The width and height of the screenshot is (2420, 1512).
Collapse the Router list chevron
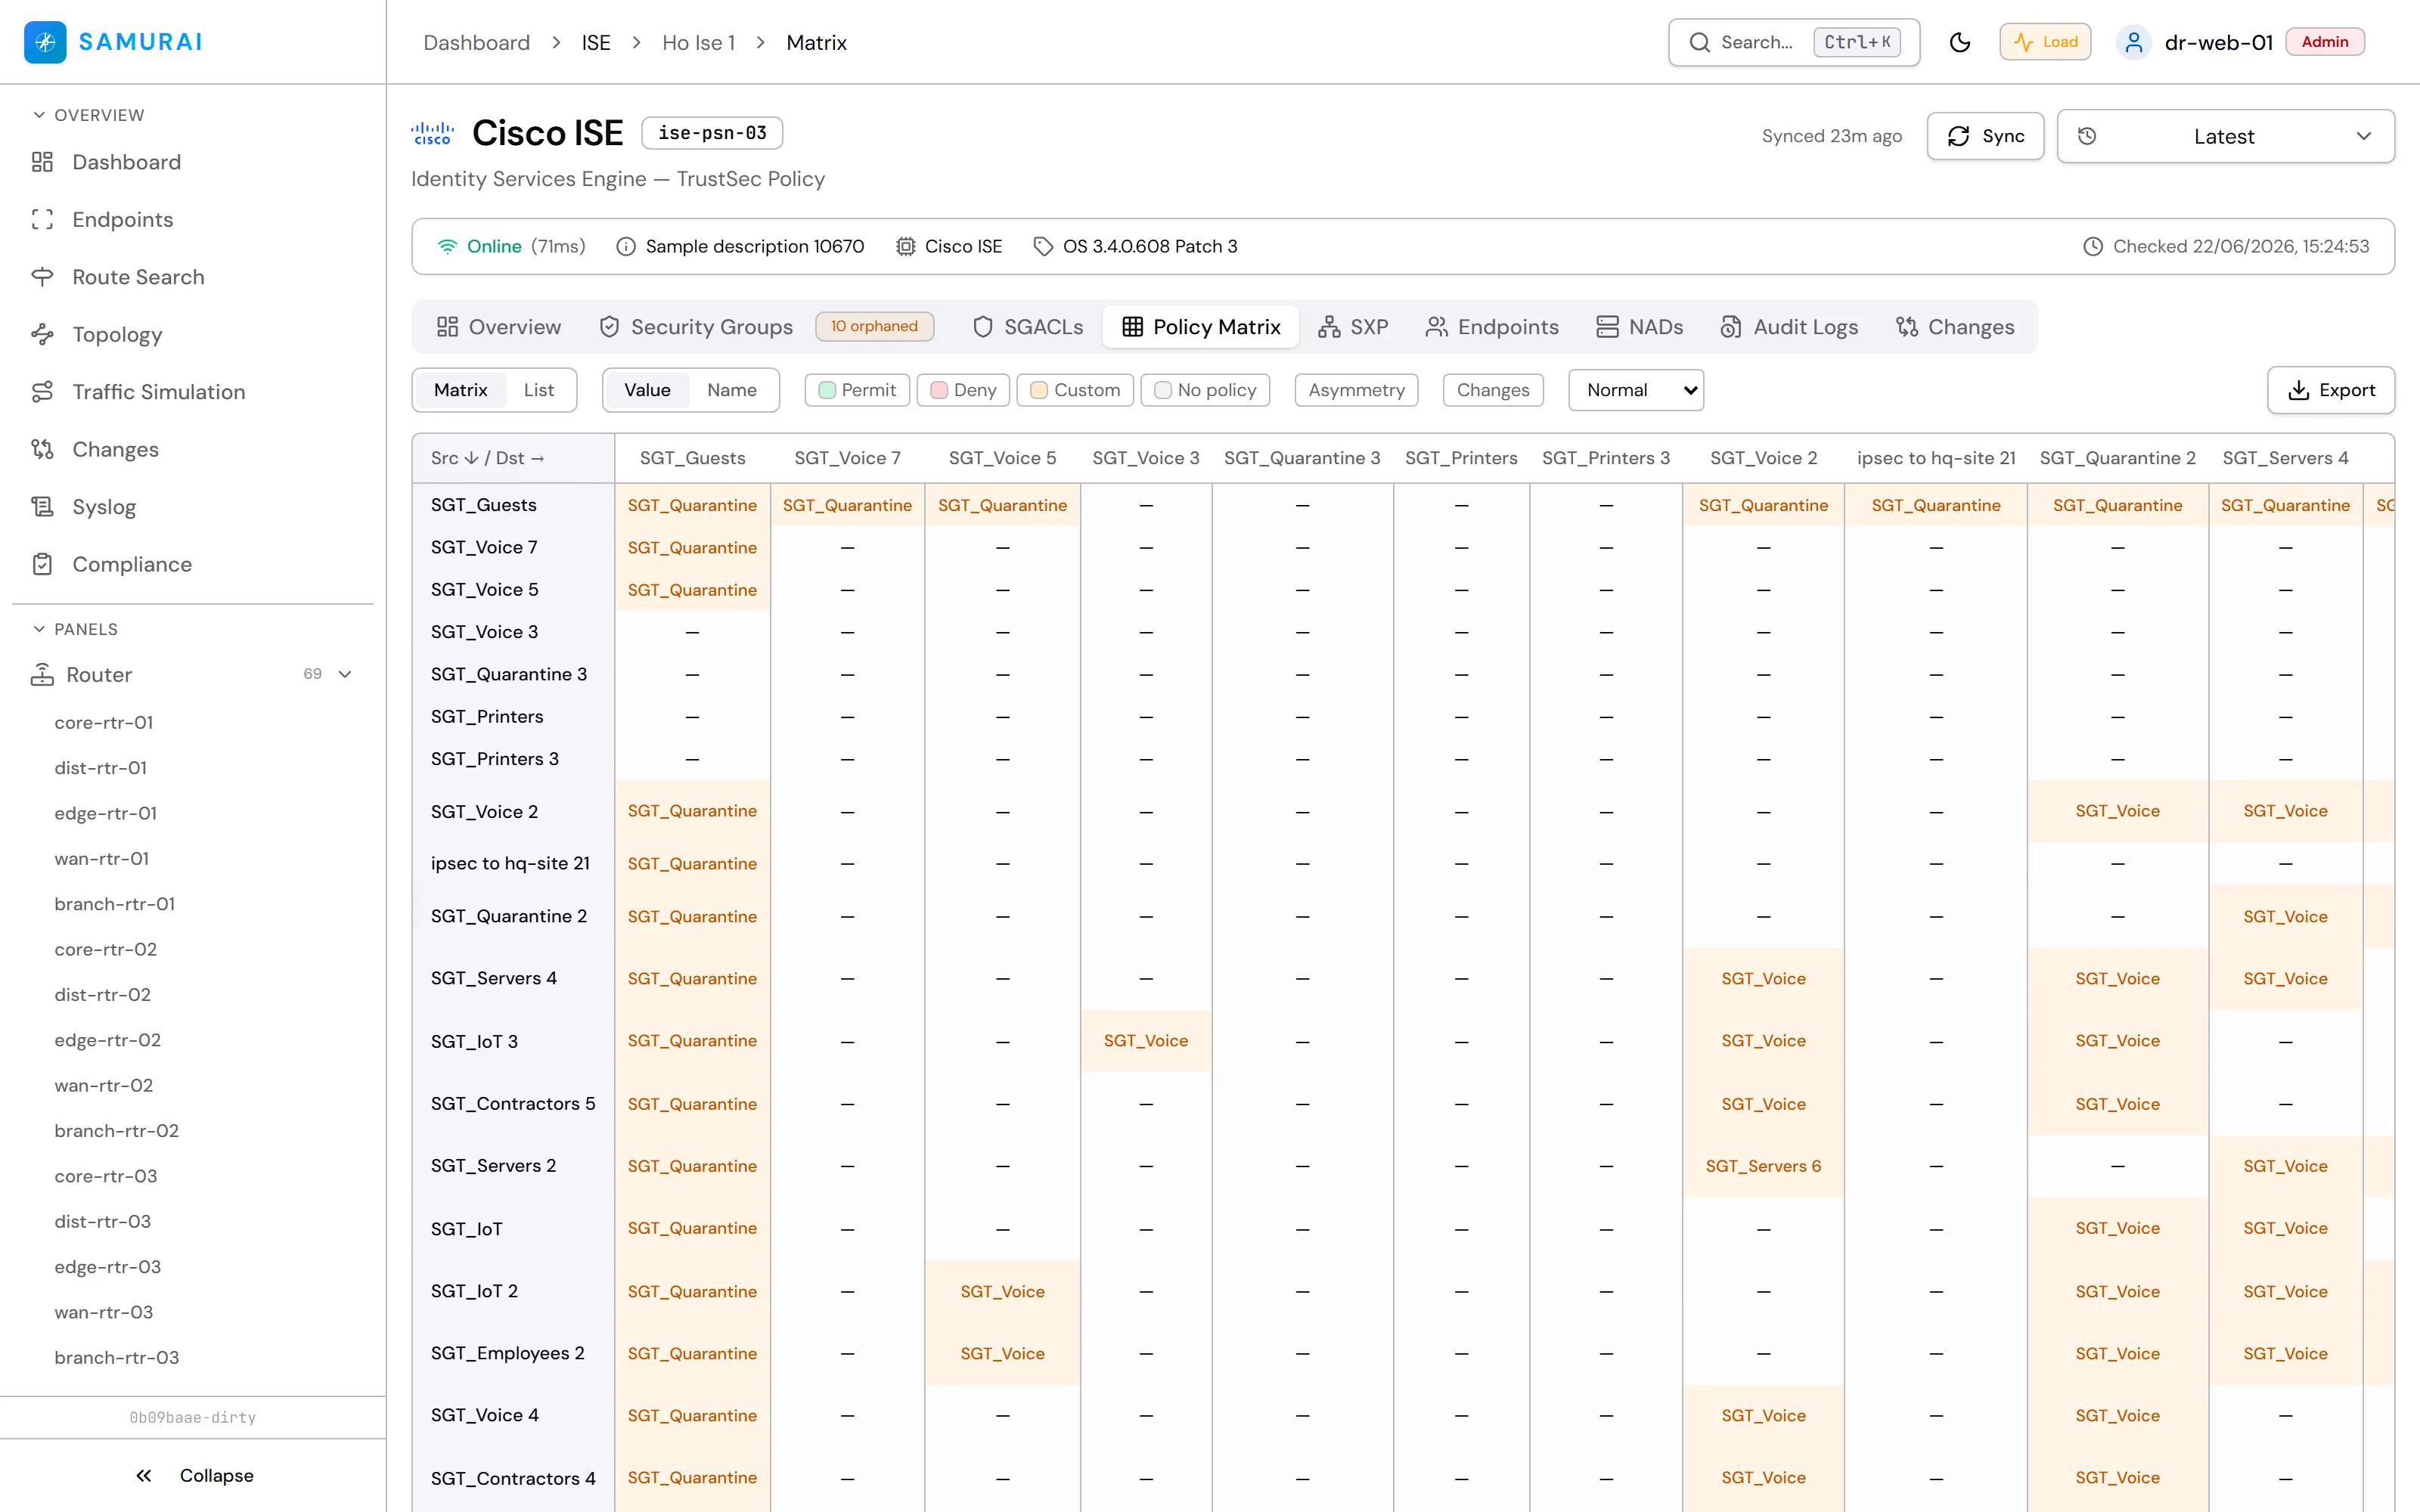click(345, 675)
